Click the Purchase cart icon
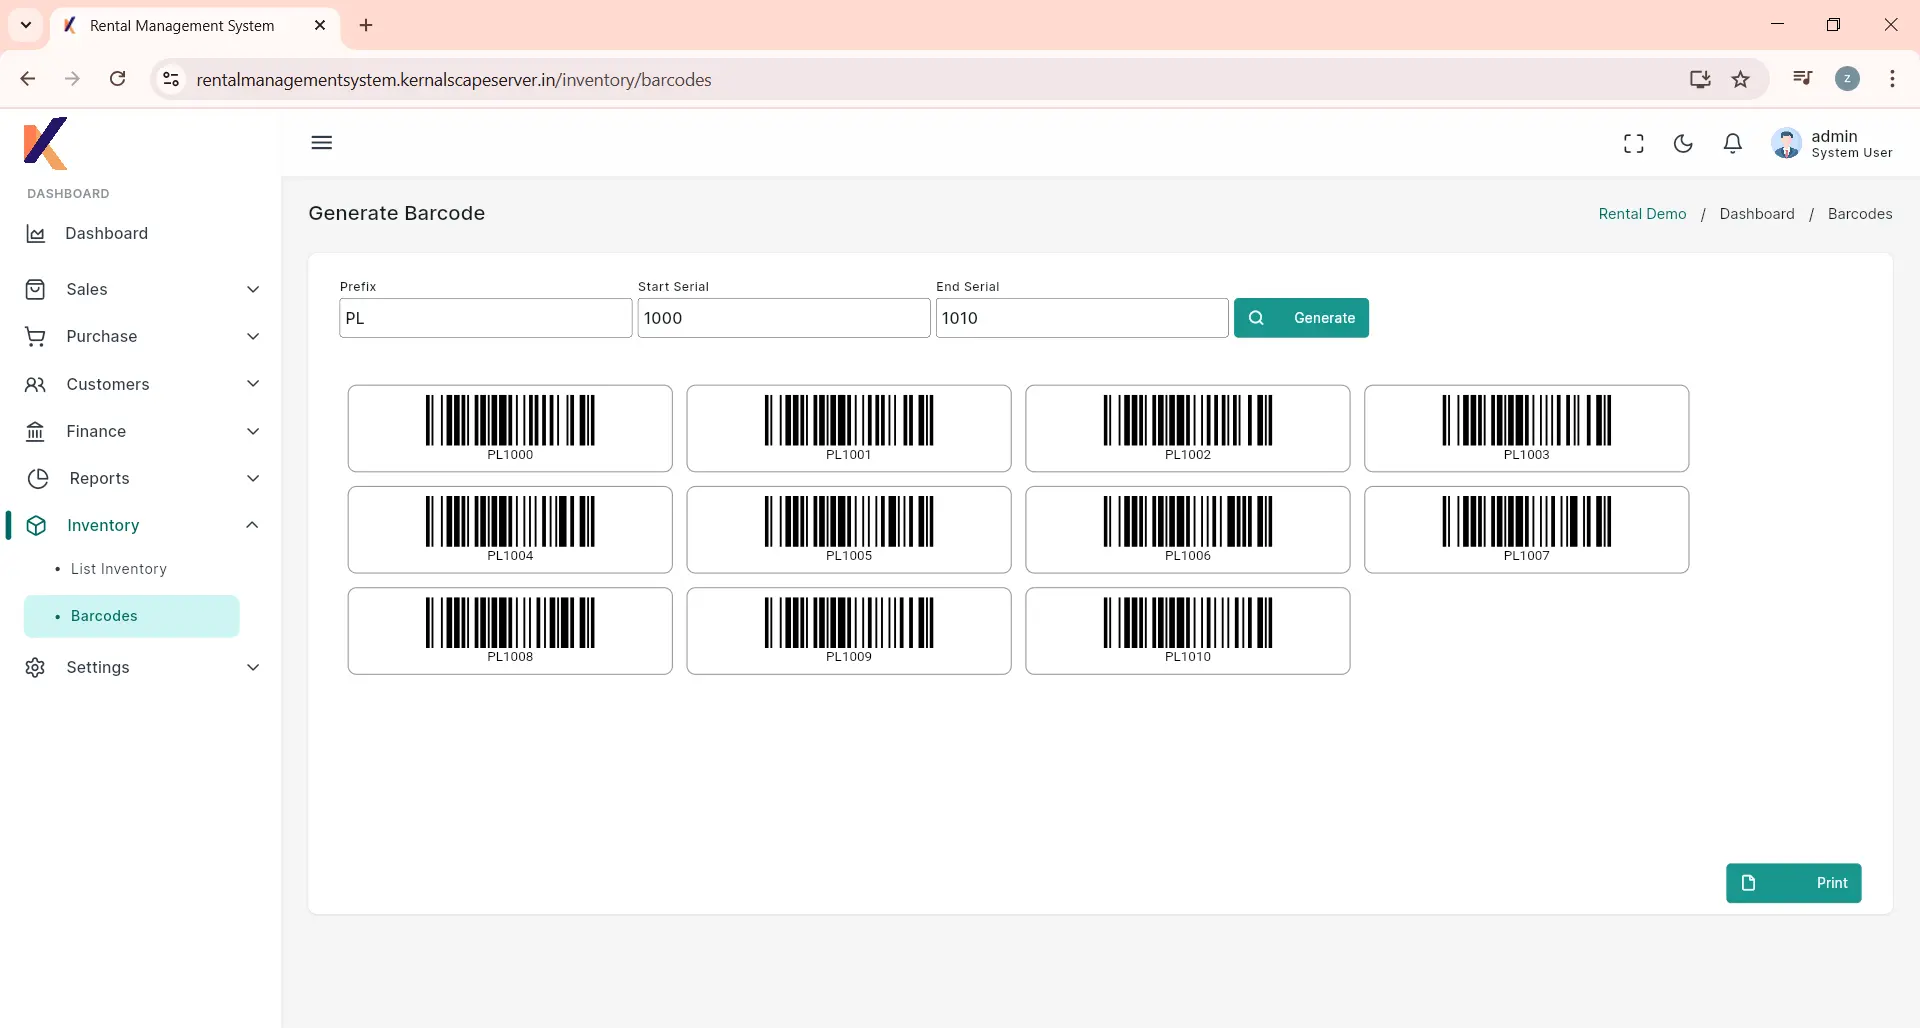The width and height of the screenshot is (1920, 1028). coord(36,337)
